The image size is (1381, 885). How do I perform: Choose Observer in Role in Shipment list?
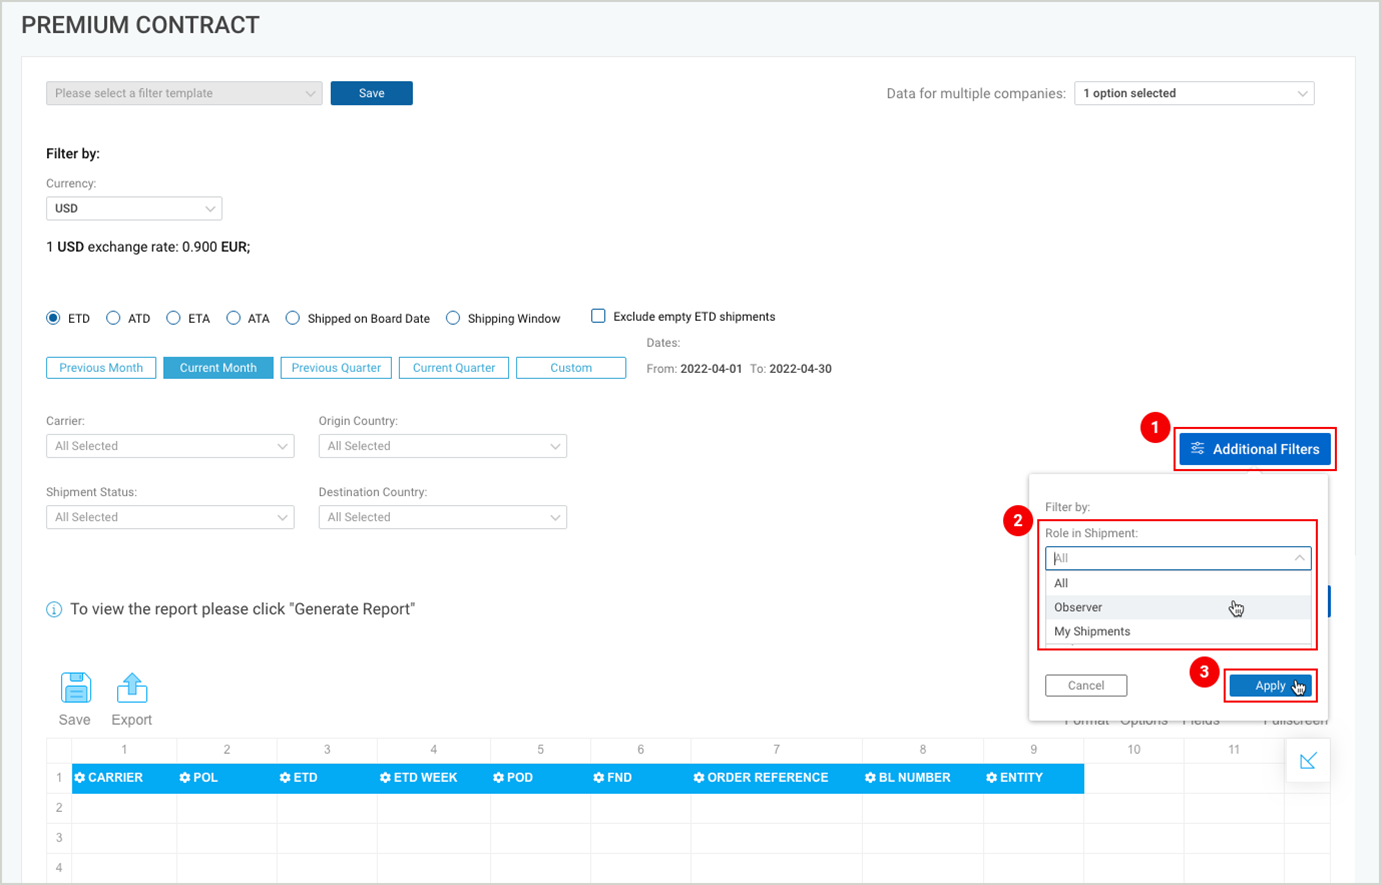1178,607
